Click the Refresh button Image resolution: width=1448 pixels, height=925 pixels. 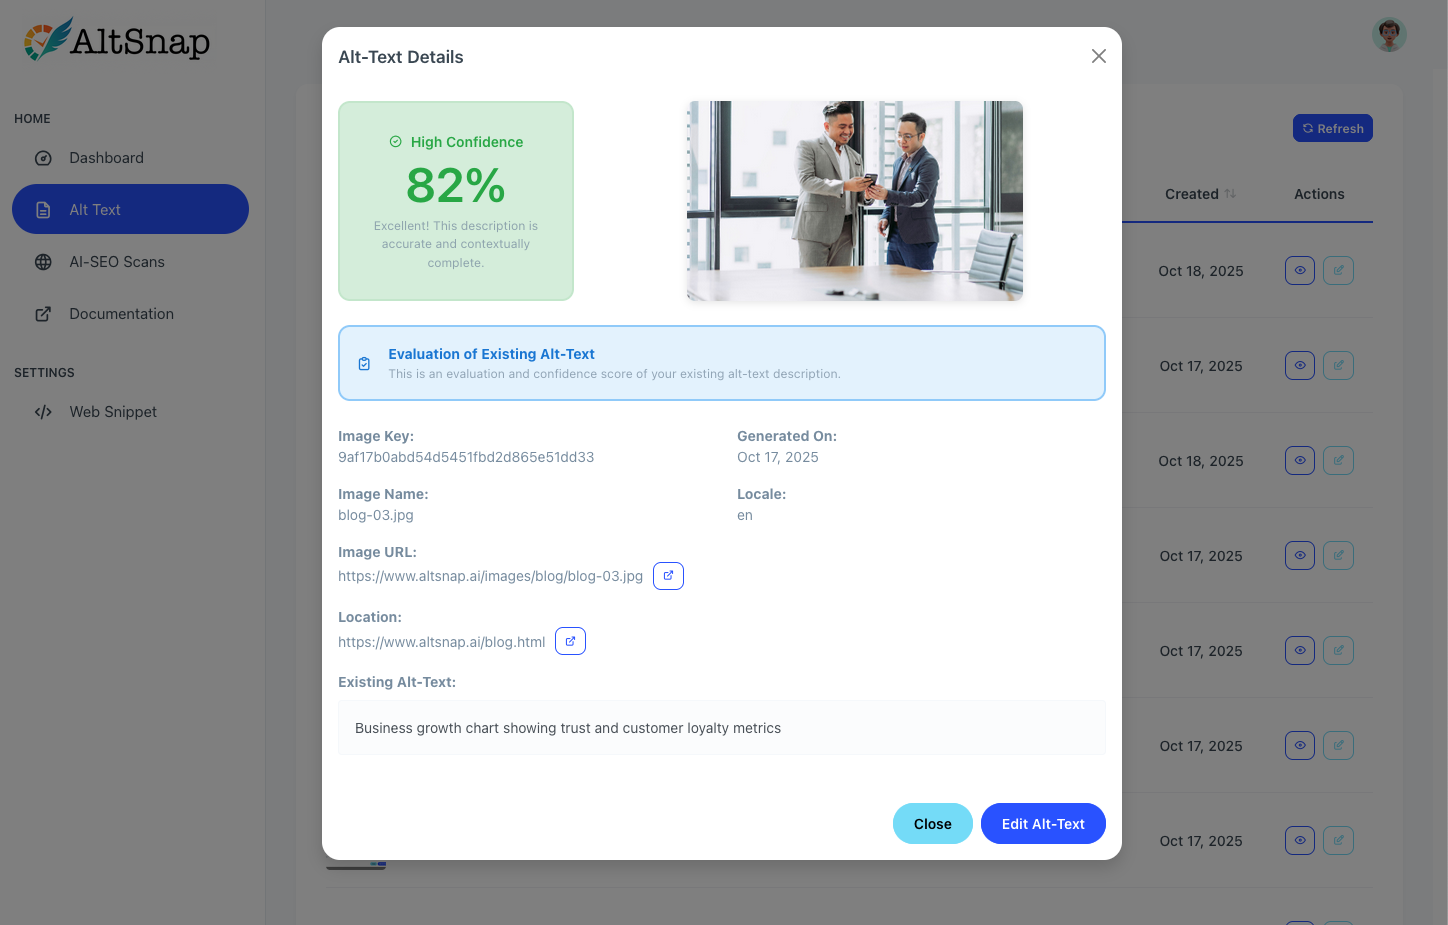coord(1332,128)
